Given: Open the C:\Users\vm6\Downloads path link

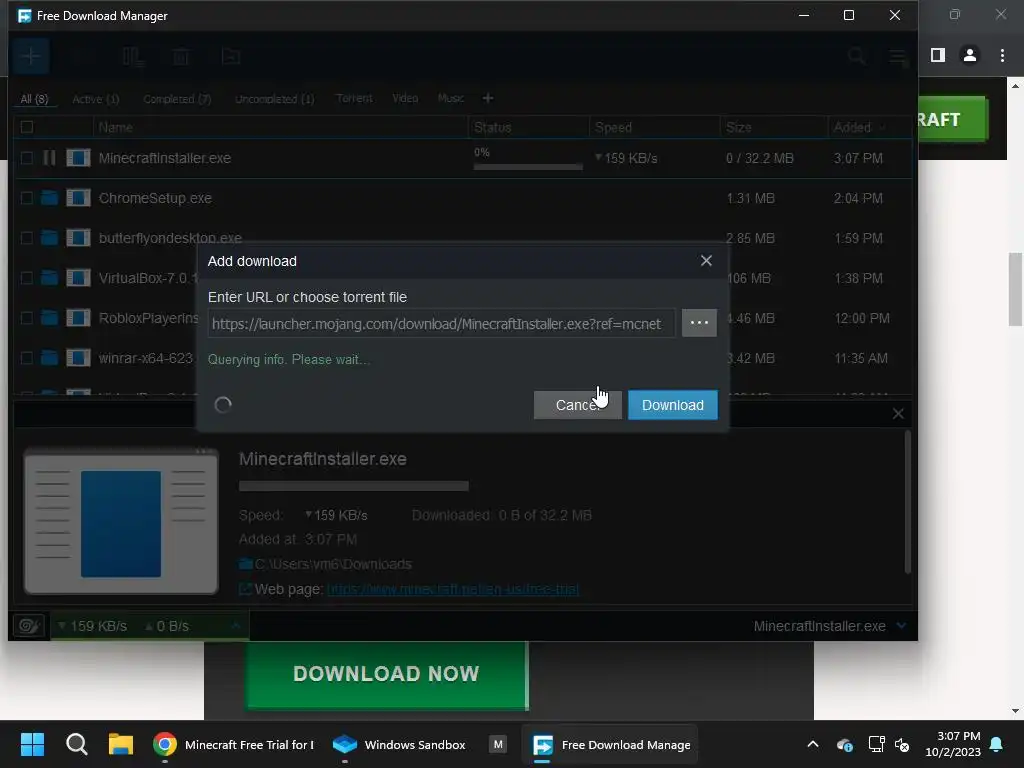Looking at the screenshot, I should (333, 564).
